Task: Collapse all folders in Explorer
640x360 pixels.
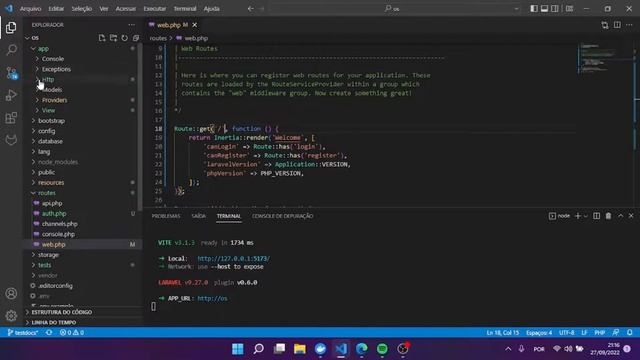Action: pyautogui.click(x=136, y=38)
